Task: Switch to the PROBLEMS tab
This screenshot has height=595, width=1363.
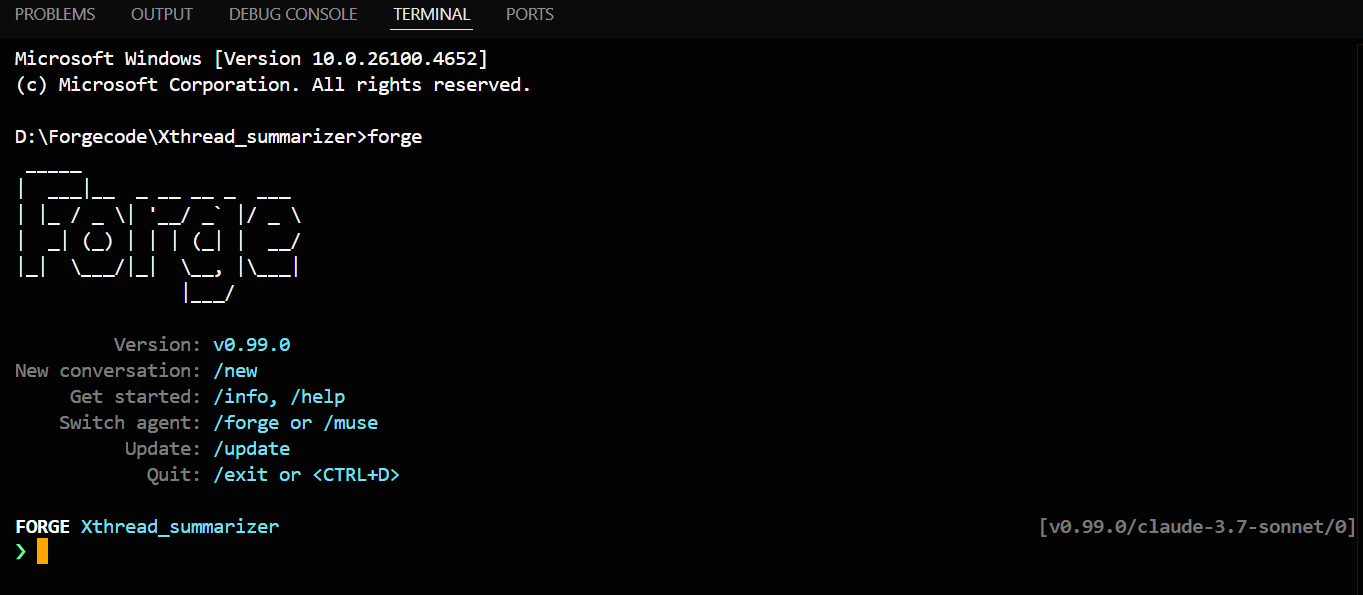Action: click(55, 14)
